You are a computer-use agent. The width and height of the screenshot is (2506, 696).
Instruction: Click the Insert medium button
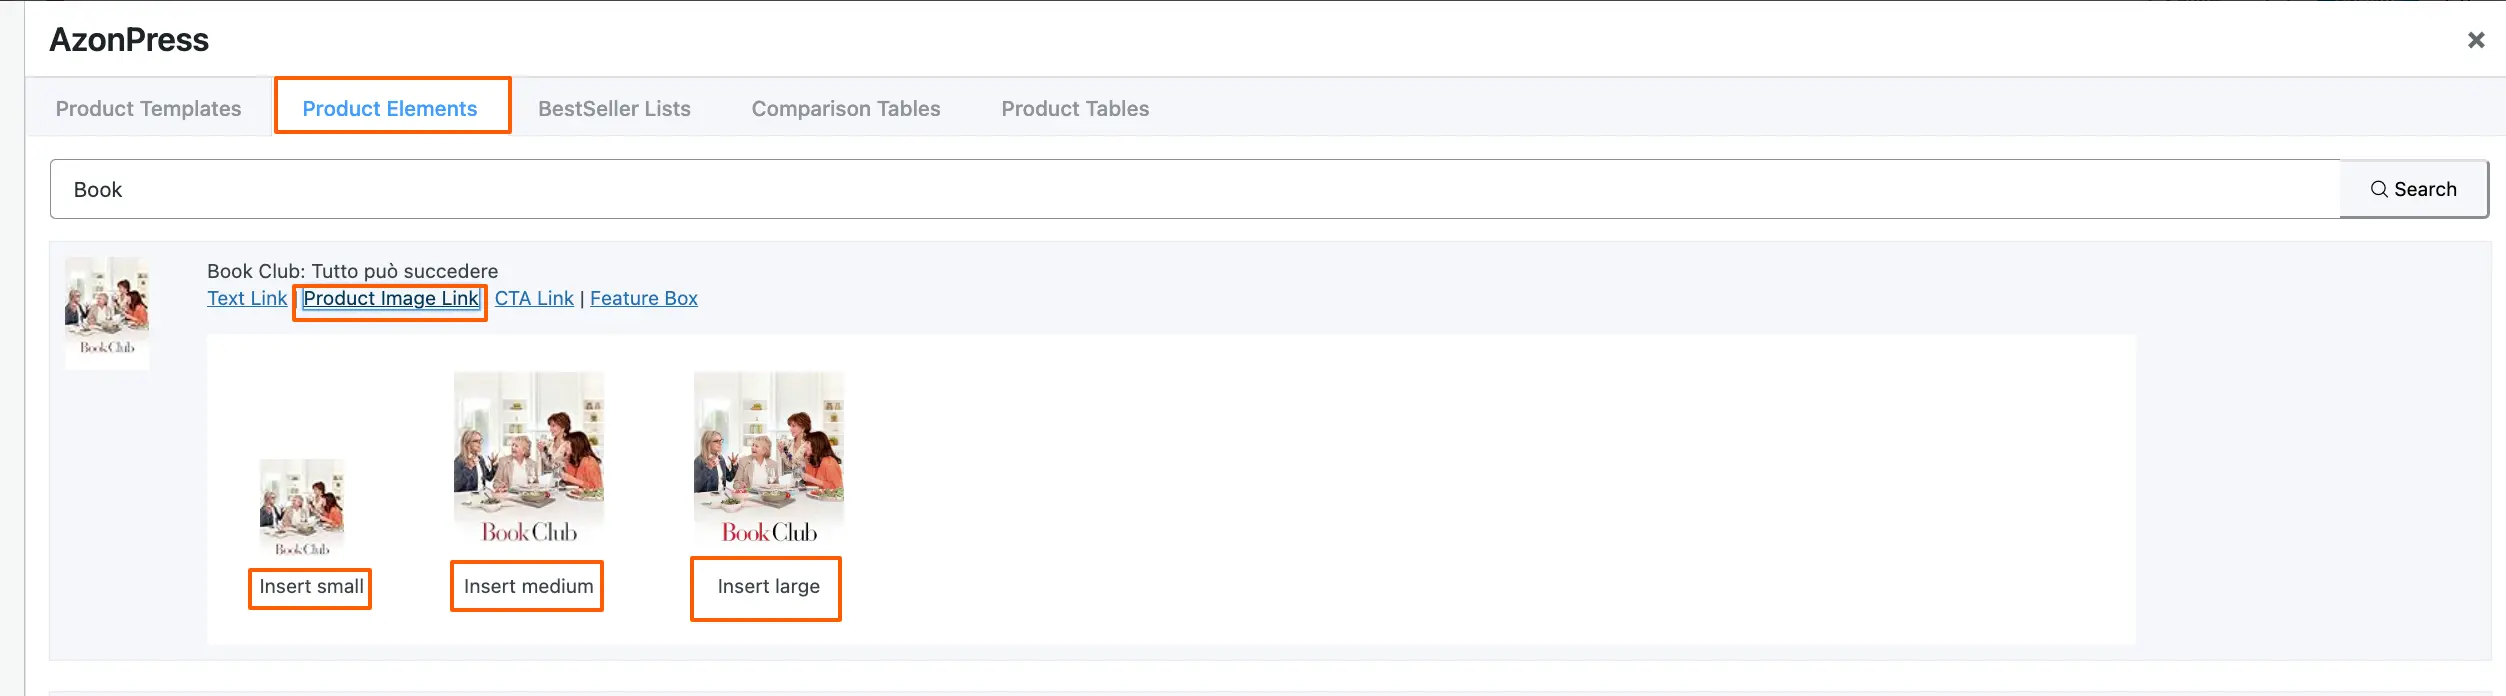point(526,586)
